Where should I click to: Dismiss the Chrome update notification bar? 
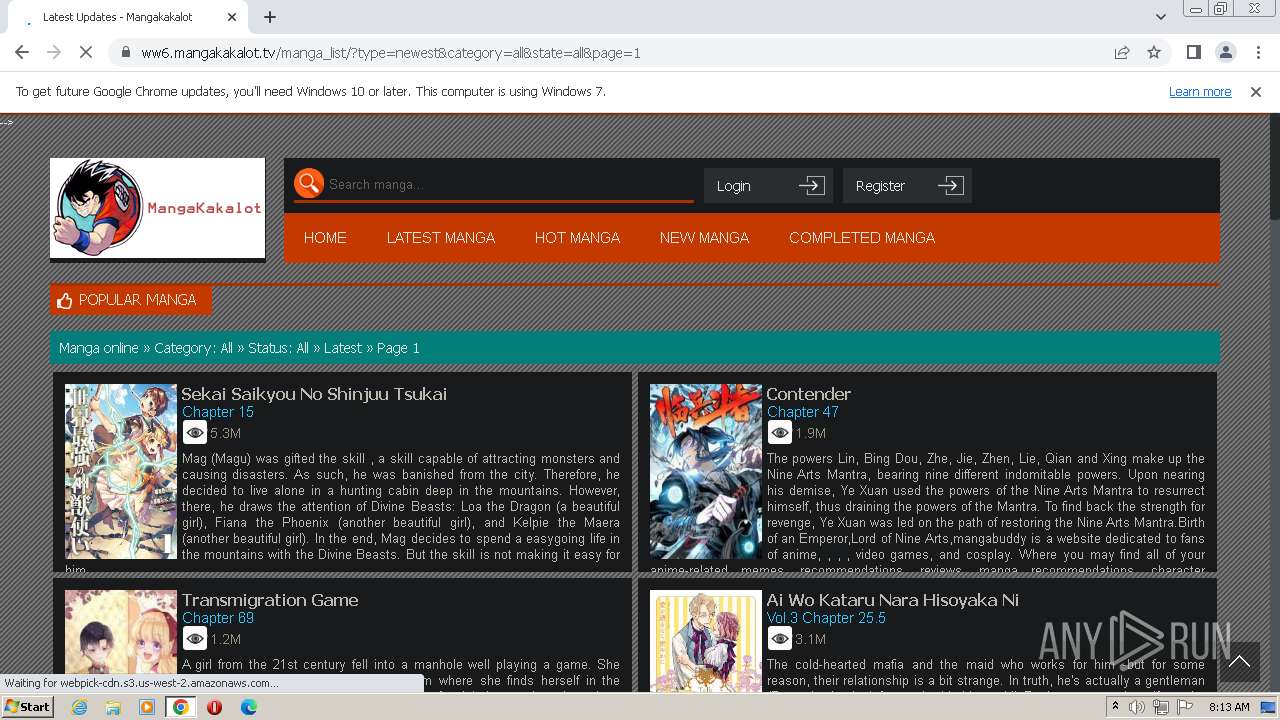(x=1256, y=91)
